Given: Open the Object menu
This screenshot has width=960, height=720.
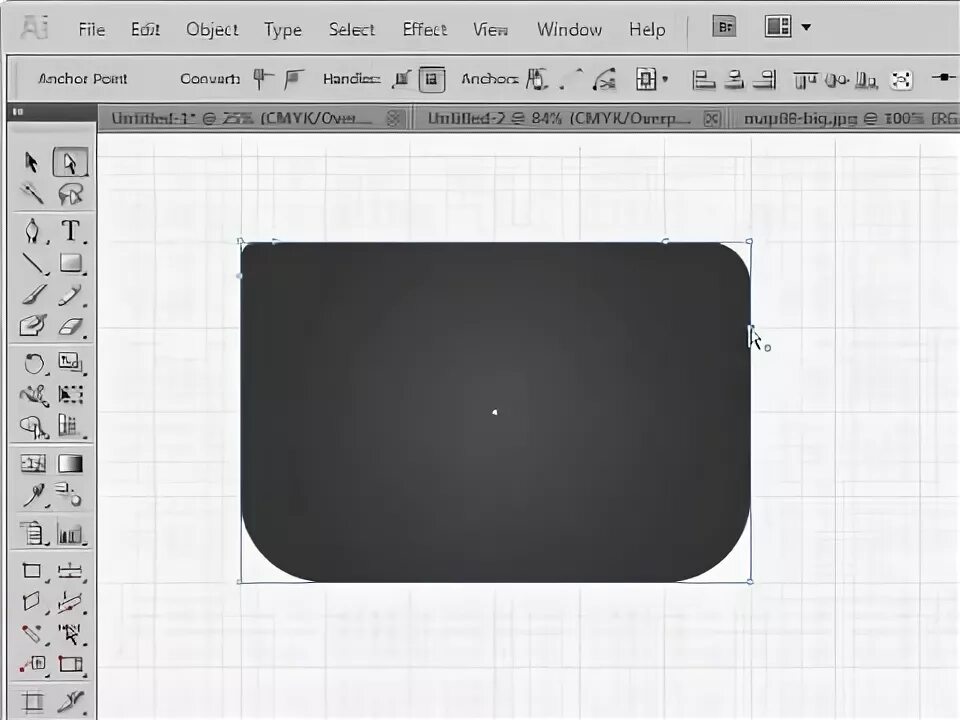Looking at the screenshot, I should tap(212, 29).
